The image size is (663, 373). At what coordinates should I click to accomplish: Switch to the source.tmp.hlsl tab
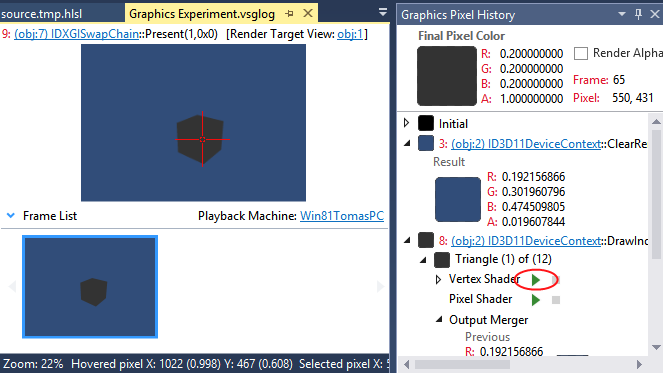[41, 14]
